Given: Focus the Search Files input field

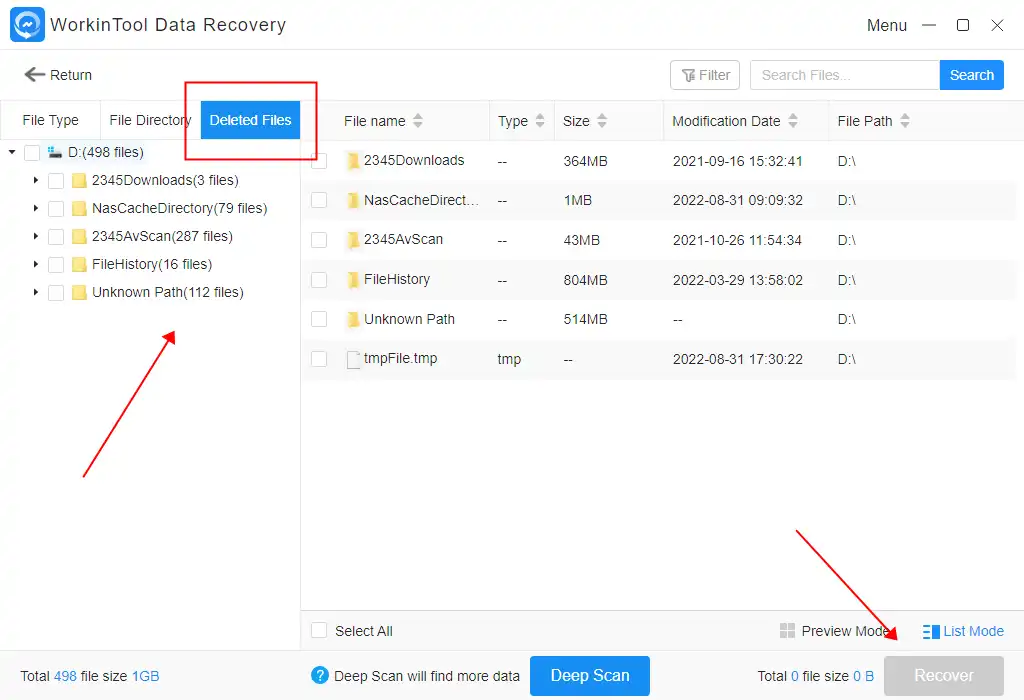Looking at the screenshot, I should (x=845, y=75).
